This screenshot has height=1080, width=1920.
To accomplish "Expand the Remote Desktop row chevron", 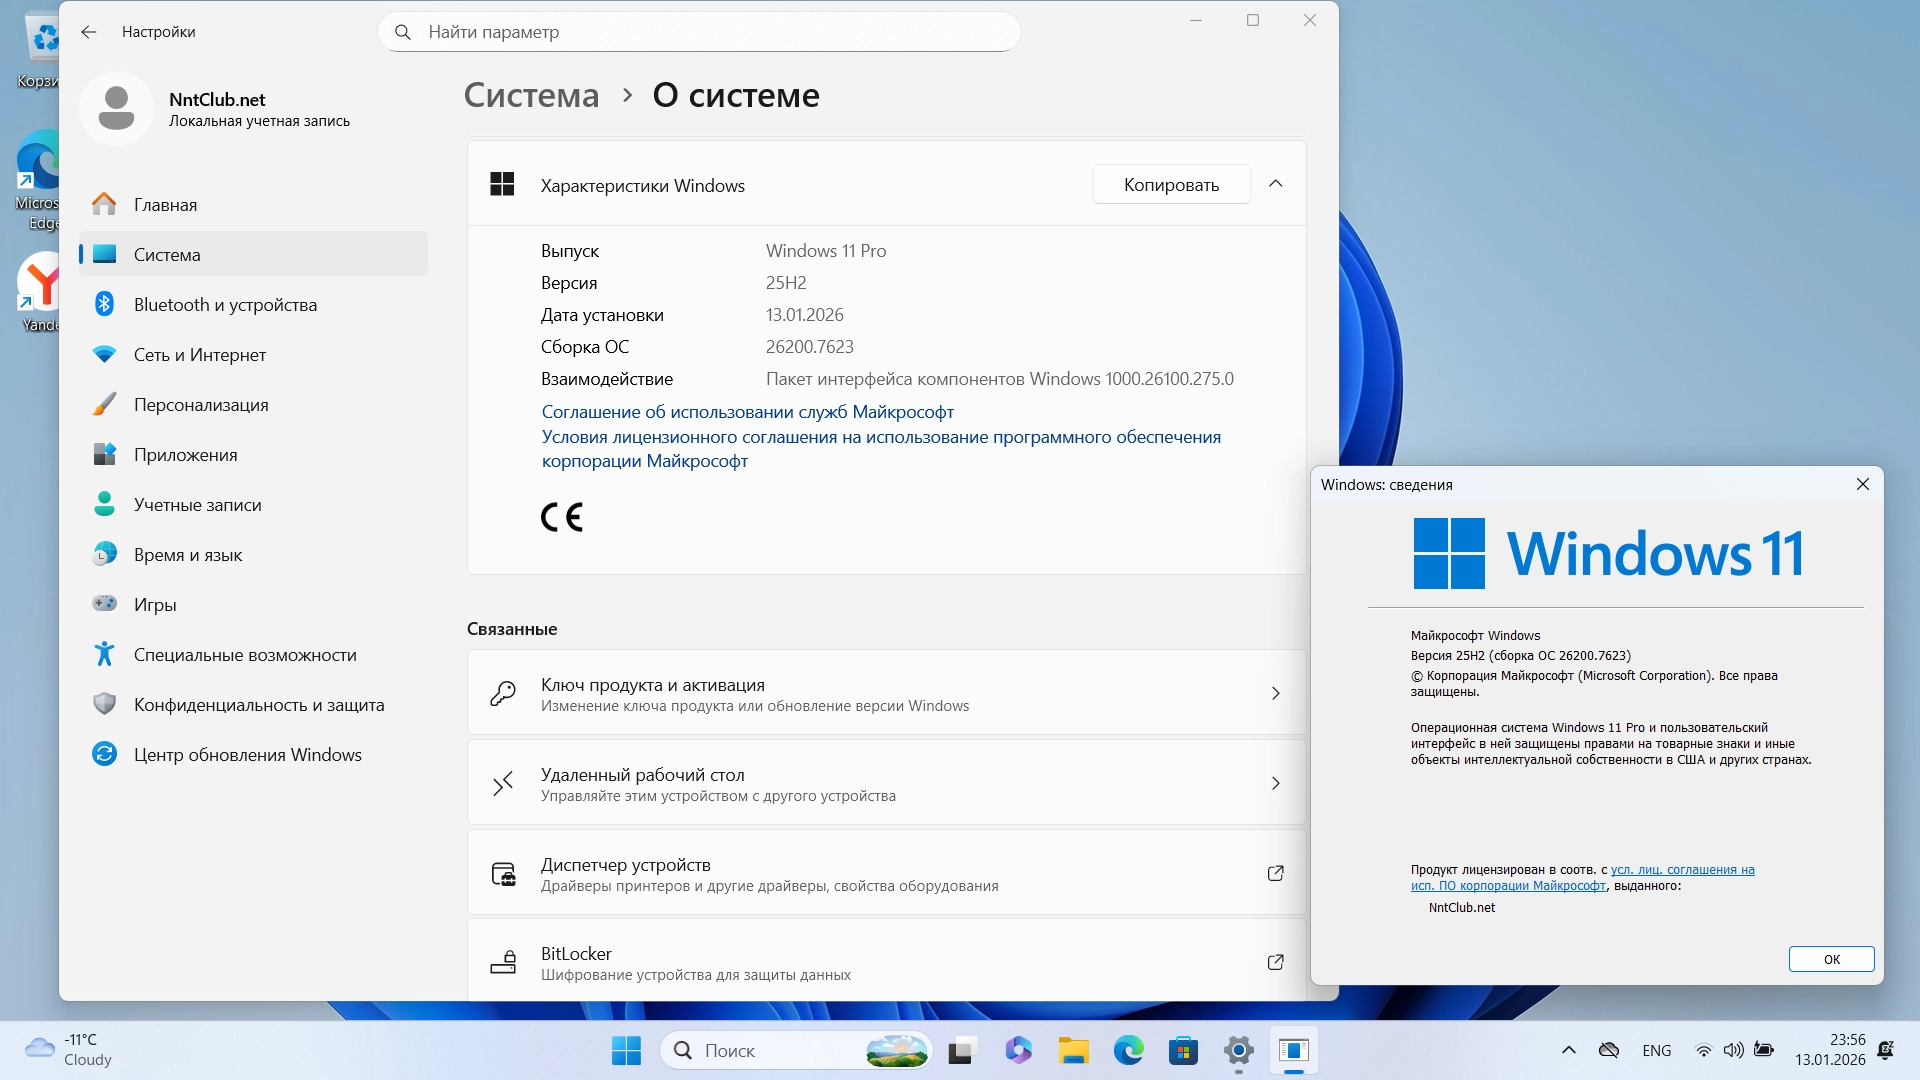I will click(x=1275, y=783).
